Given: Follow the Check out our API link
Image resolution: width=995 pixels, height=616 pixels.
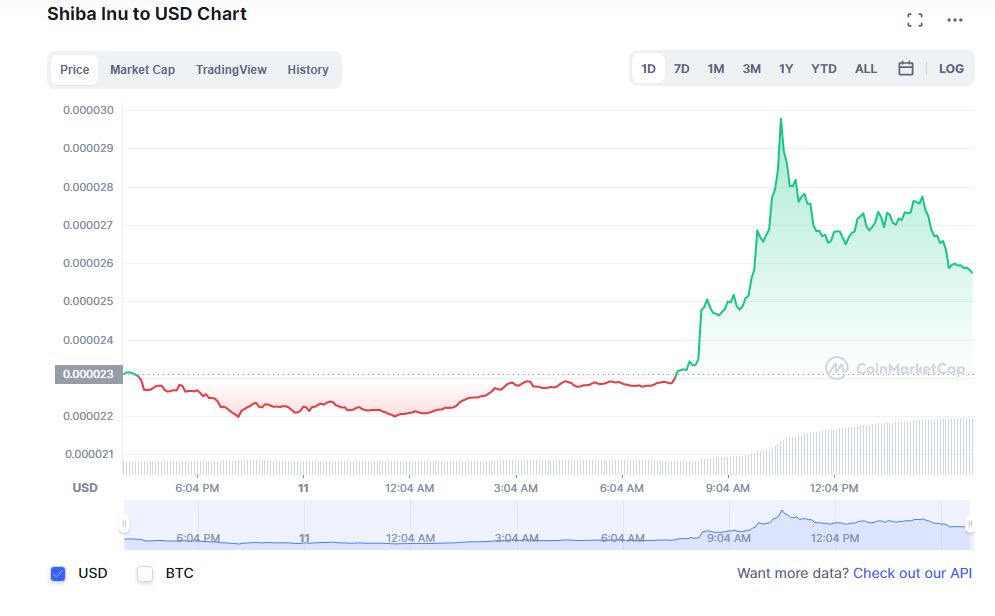Looking at the screenshot, I should point(912,573).
